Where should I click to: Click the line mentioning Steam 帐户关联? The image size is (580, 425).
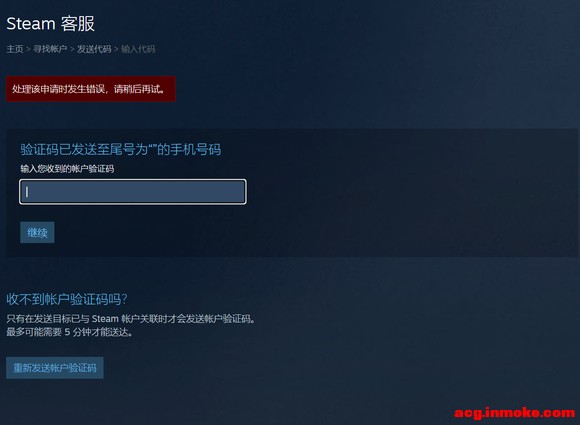pyautogui.click(x=131, y=318)
